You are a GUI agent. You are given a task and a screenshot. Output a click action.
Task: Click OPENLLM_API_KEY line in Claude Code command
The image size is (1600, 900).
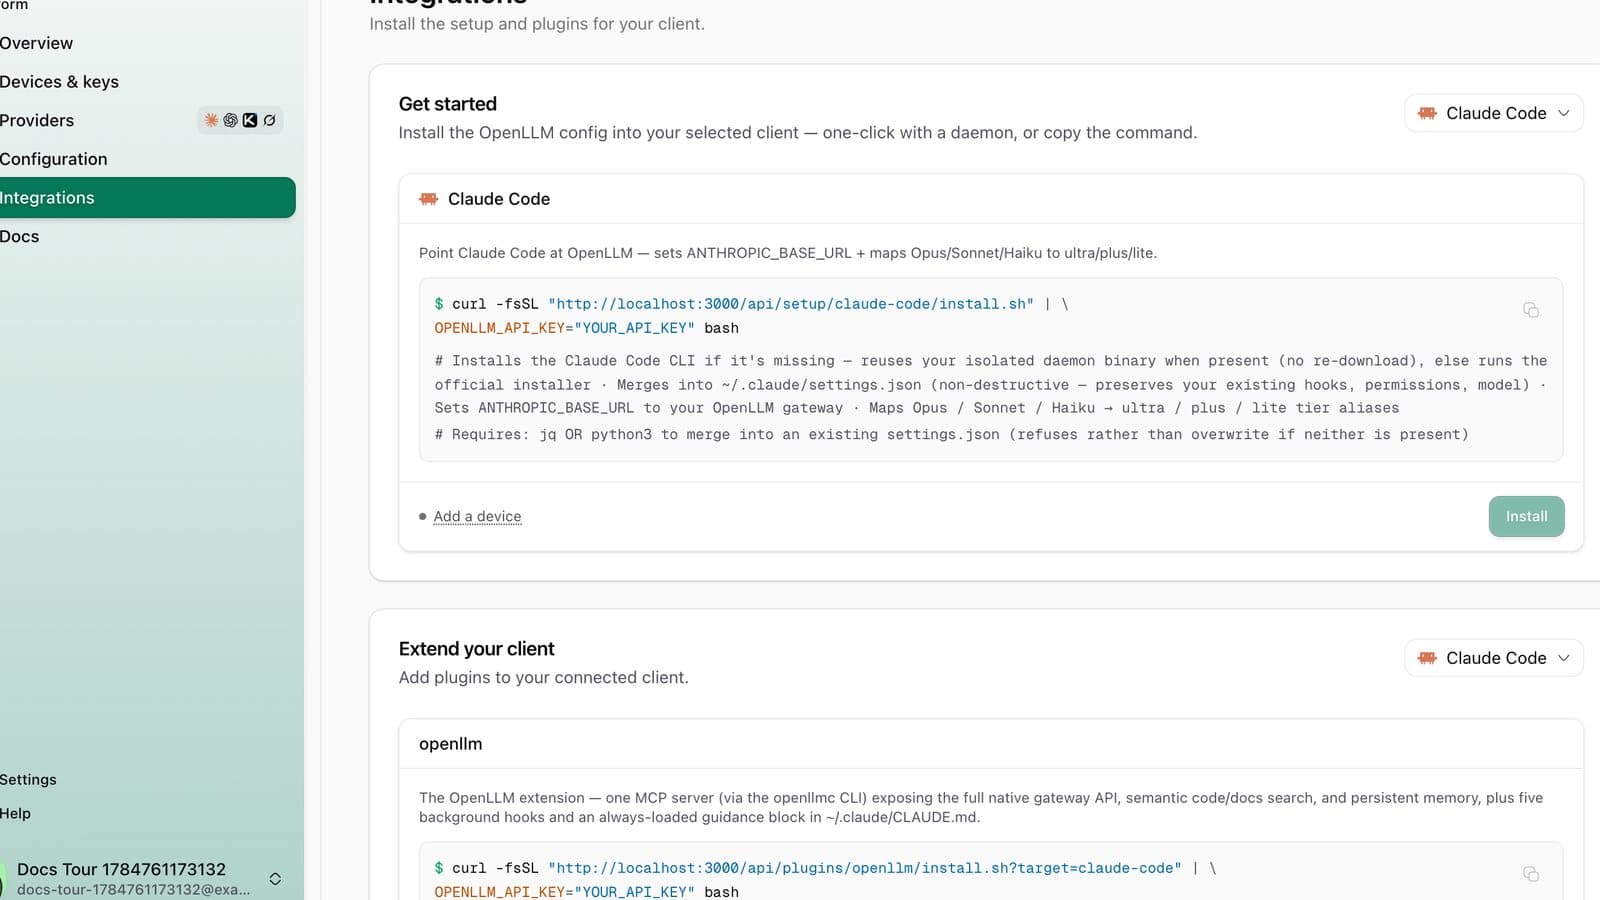pyautogui.click(x=586, y=328)
